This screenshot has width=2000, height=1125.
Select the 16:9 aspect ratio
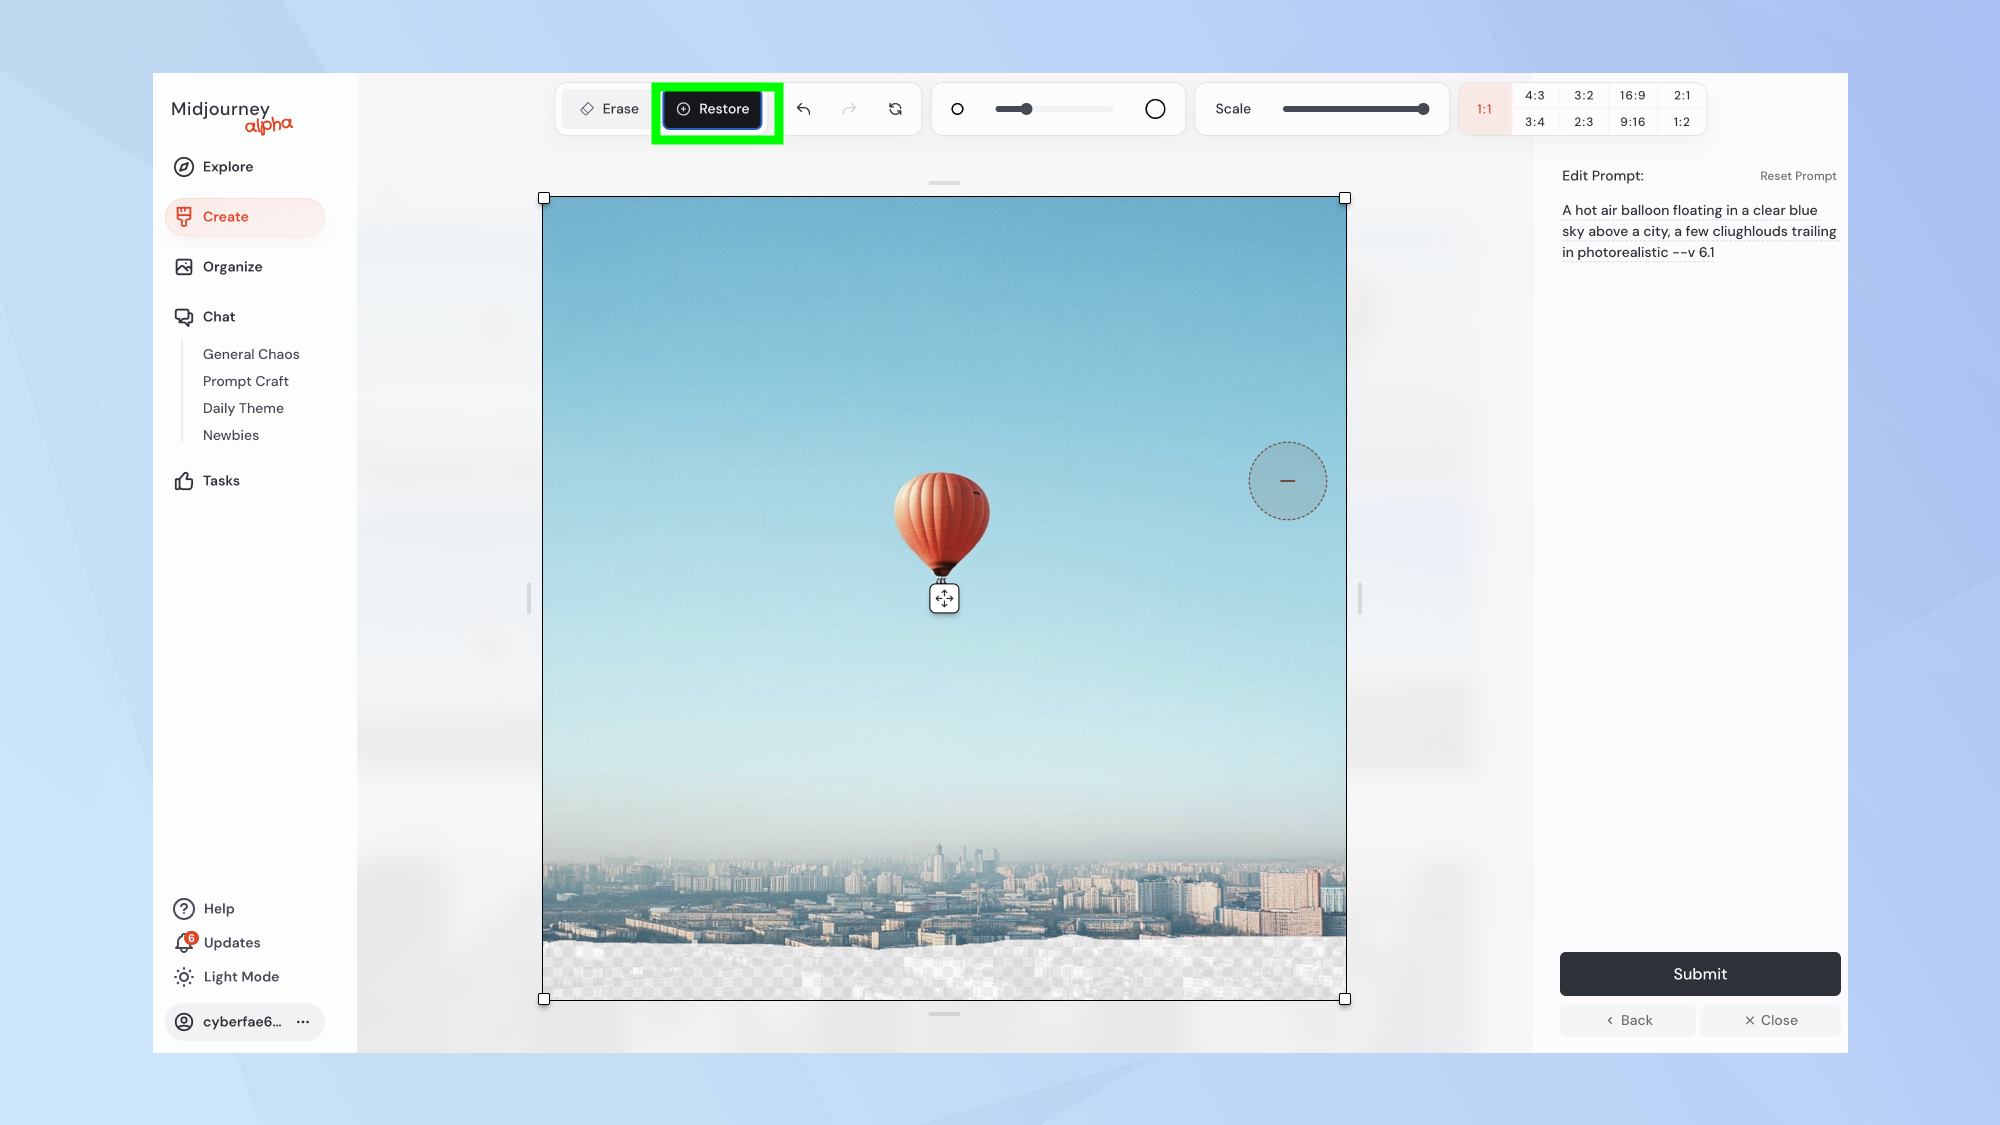point(1632,96)
